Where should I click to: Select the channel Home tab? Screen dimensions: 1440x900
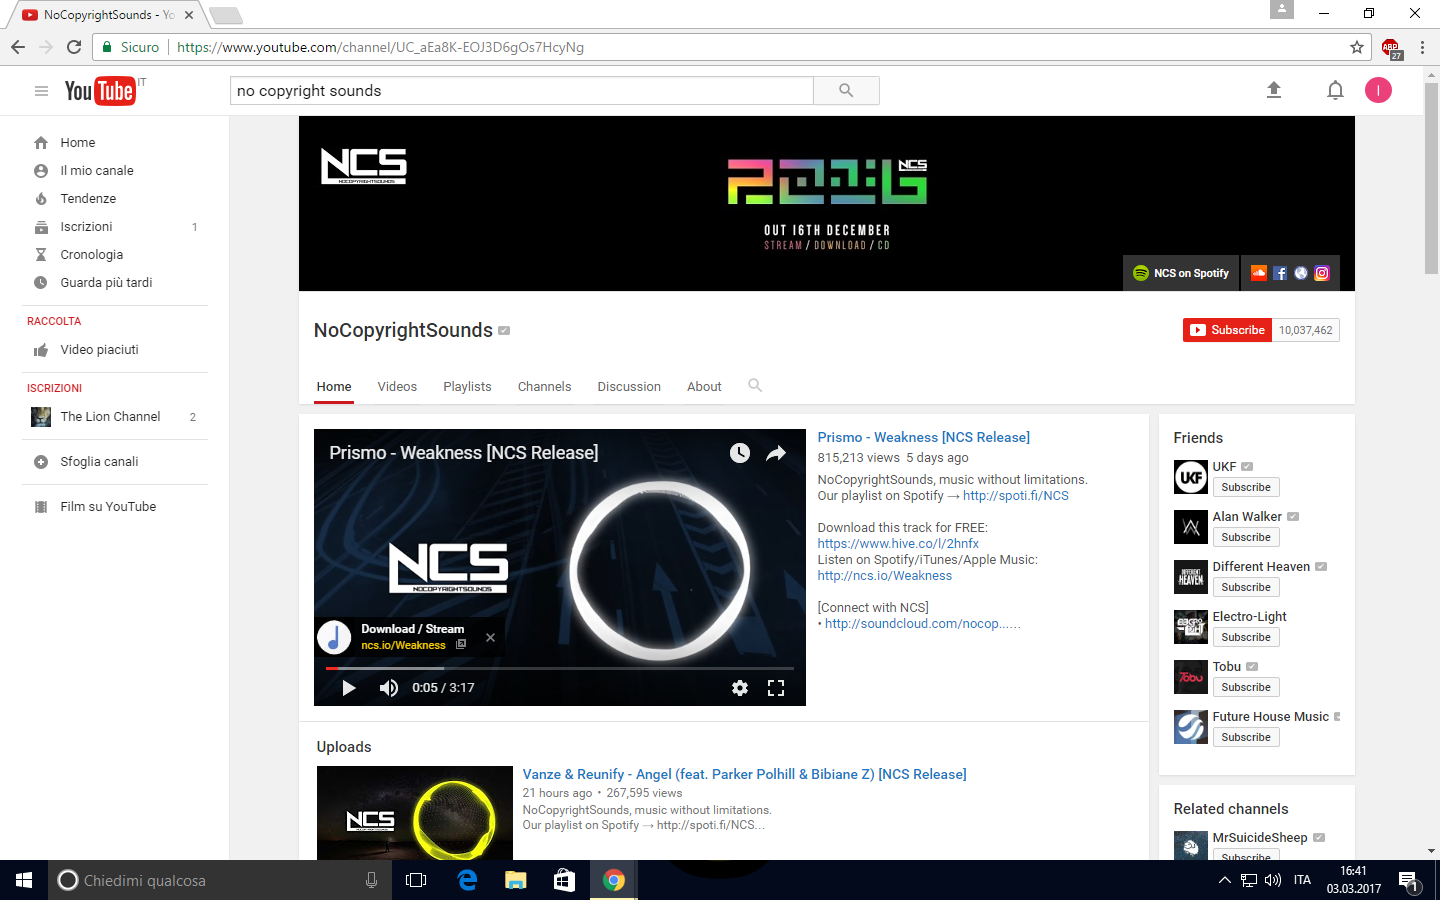tap(334, 387)
